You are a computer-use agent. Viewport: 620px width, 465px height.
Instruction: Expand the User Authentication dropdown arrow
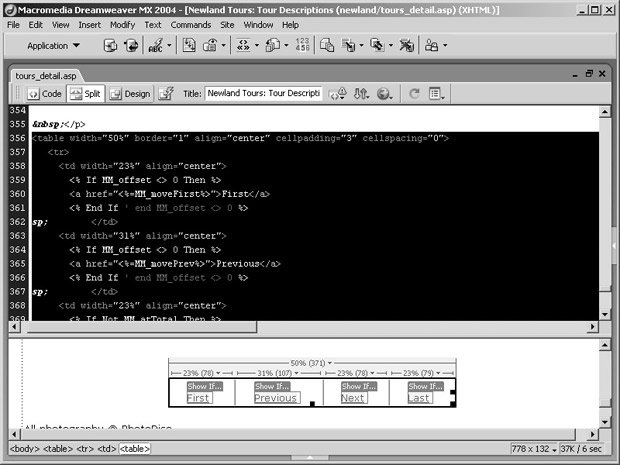pyautogui.click(x=445, y=45)
